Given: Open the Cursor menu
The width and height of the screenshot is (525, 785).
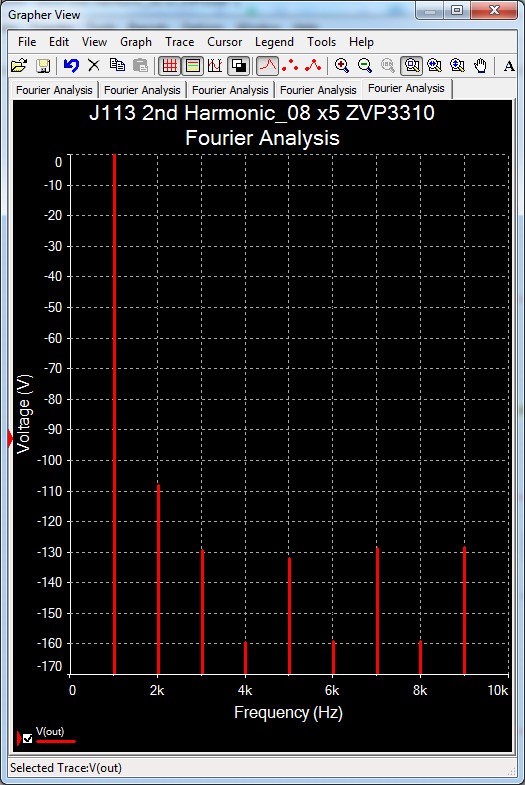Looking at the screenshot, I should tap(224, 42).
